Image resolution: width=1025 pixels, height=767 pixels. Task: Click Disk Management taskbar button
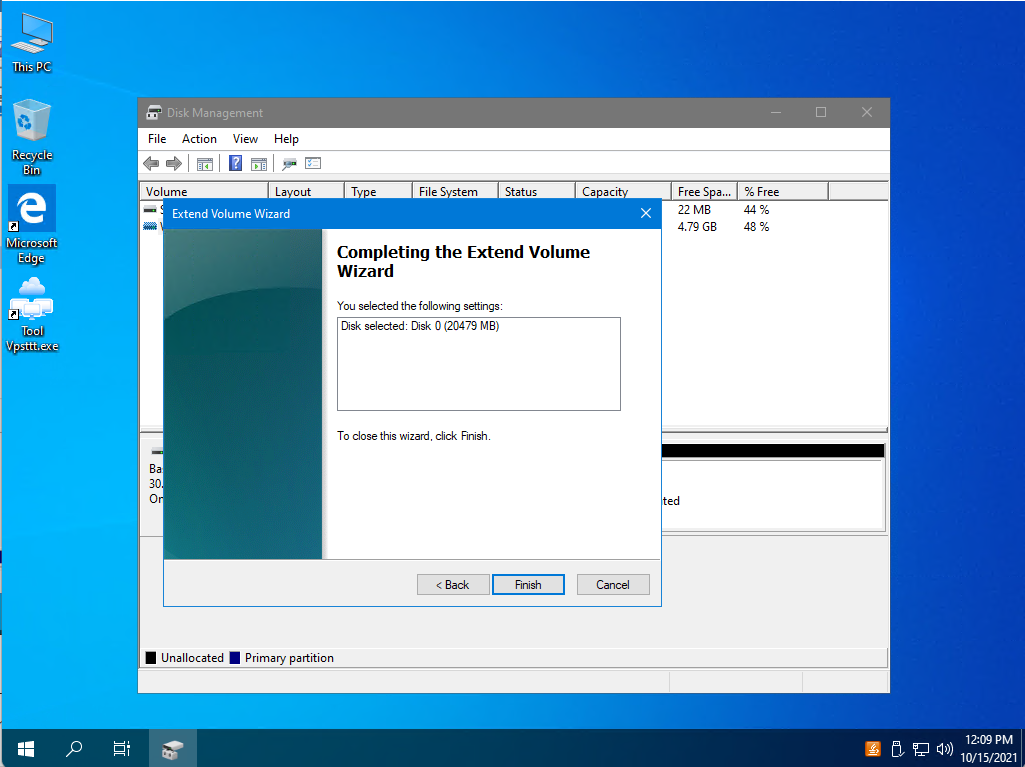click(x=173, y=748)
